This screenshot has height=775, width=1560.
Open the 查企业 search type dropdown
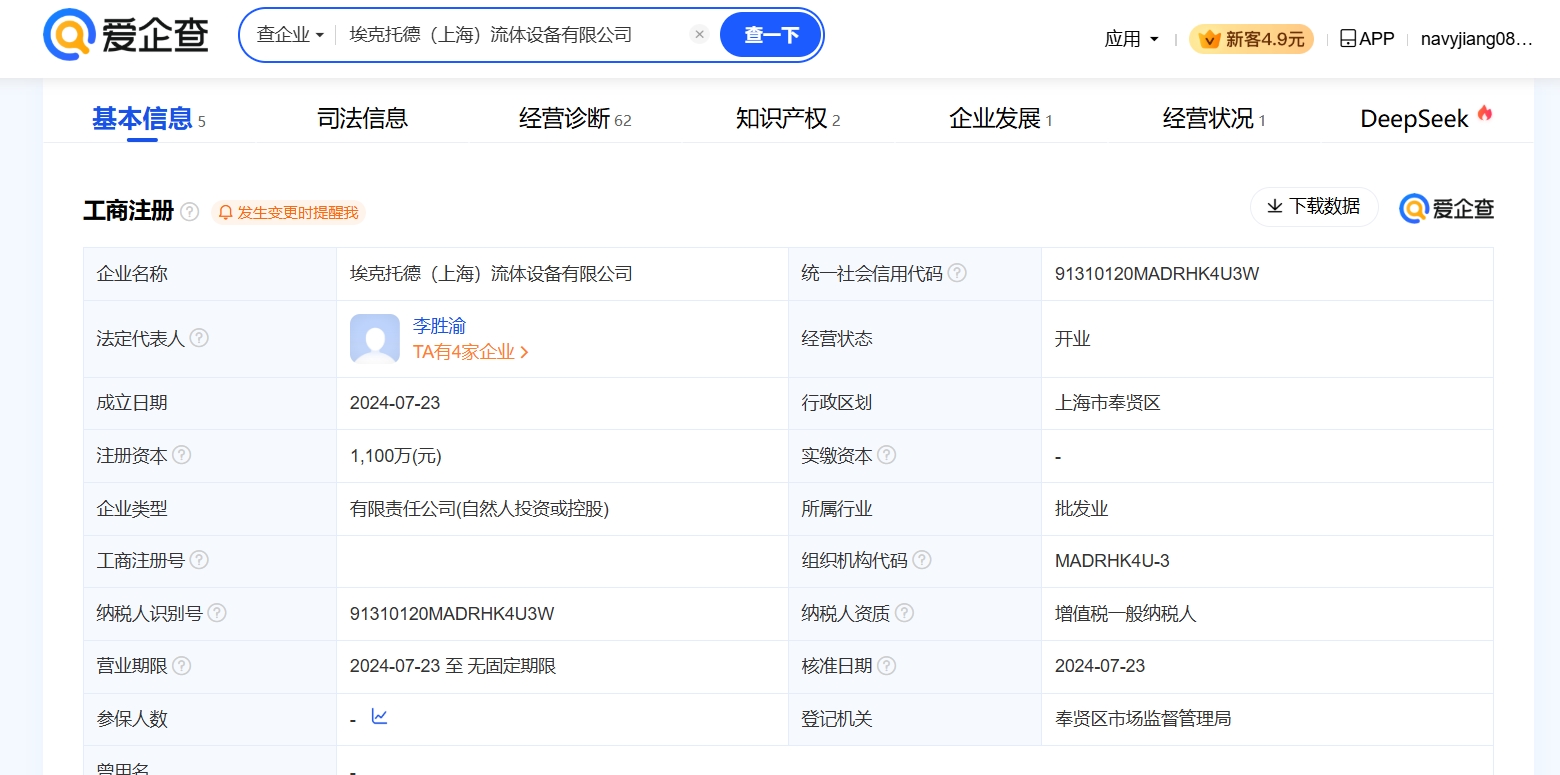point(290,35)
